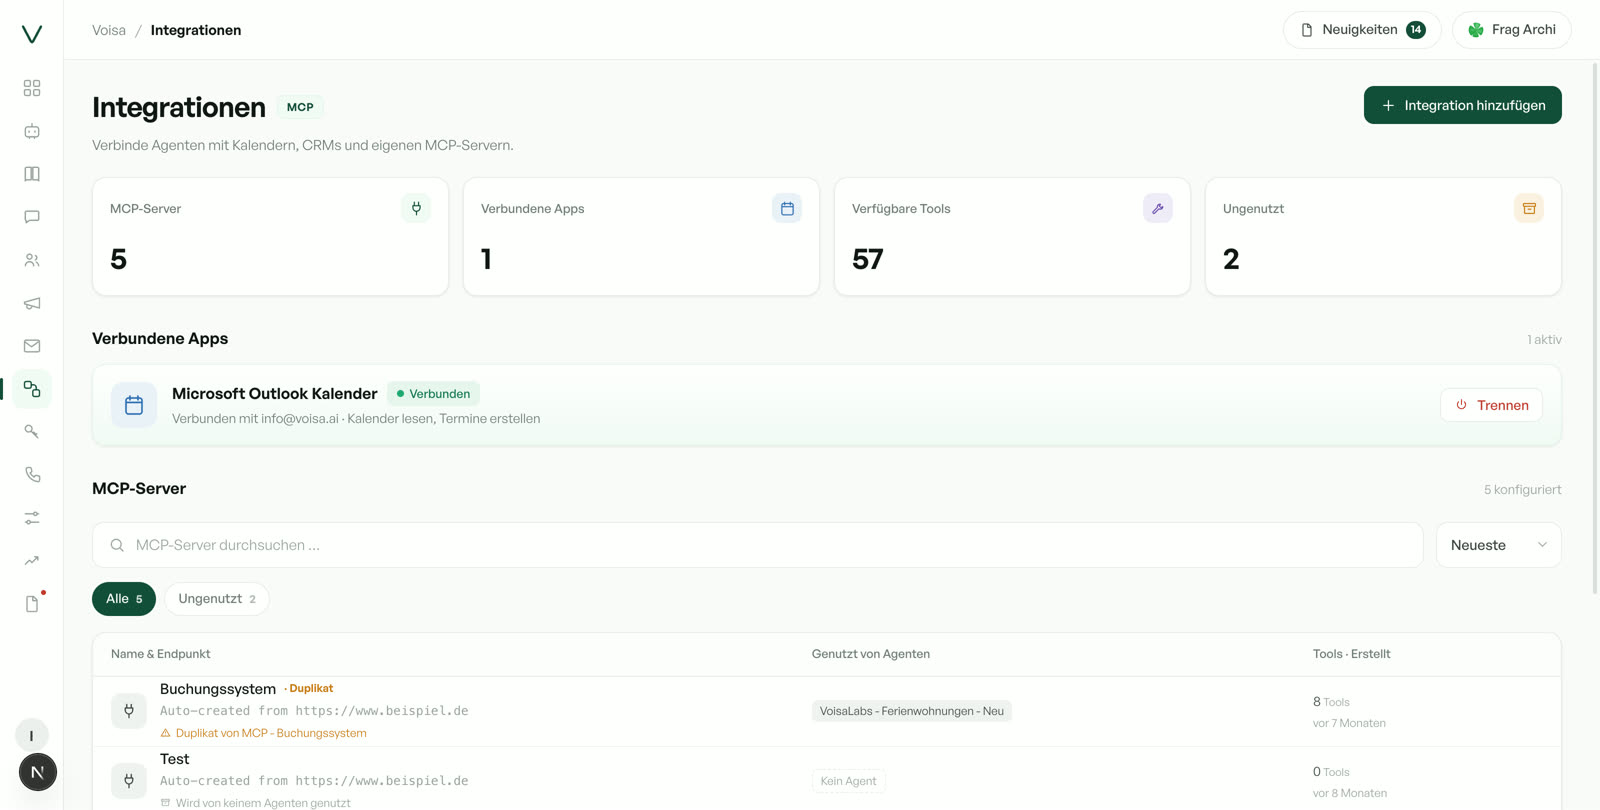Open the contacts people icon in sidebar
Screen dimensions: 1600x810
coord(32,260)
